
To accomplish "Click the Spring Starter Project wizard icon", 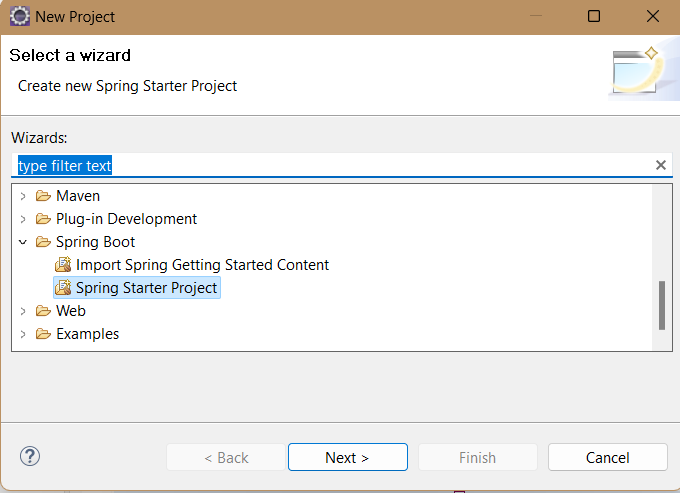I will pos(63,287).
